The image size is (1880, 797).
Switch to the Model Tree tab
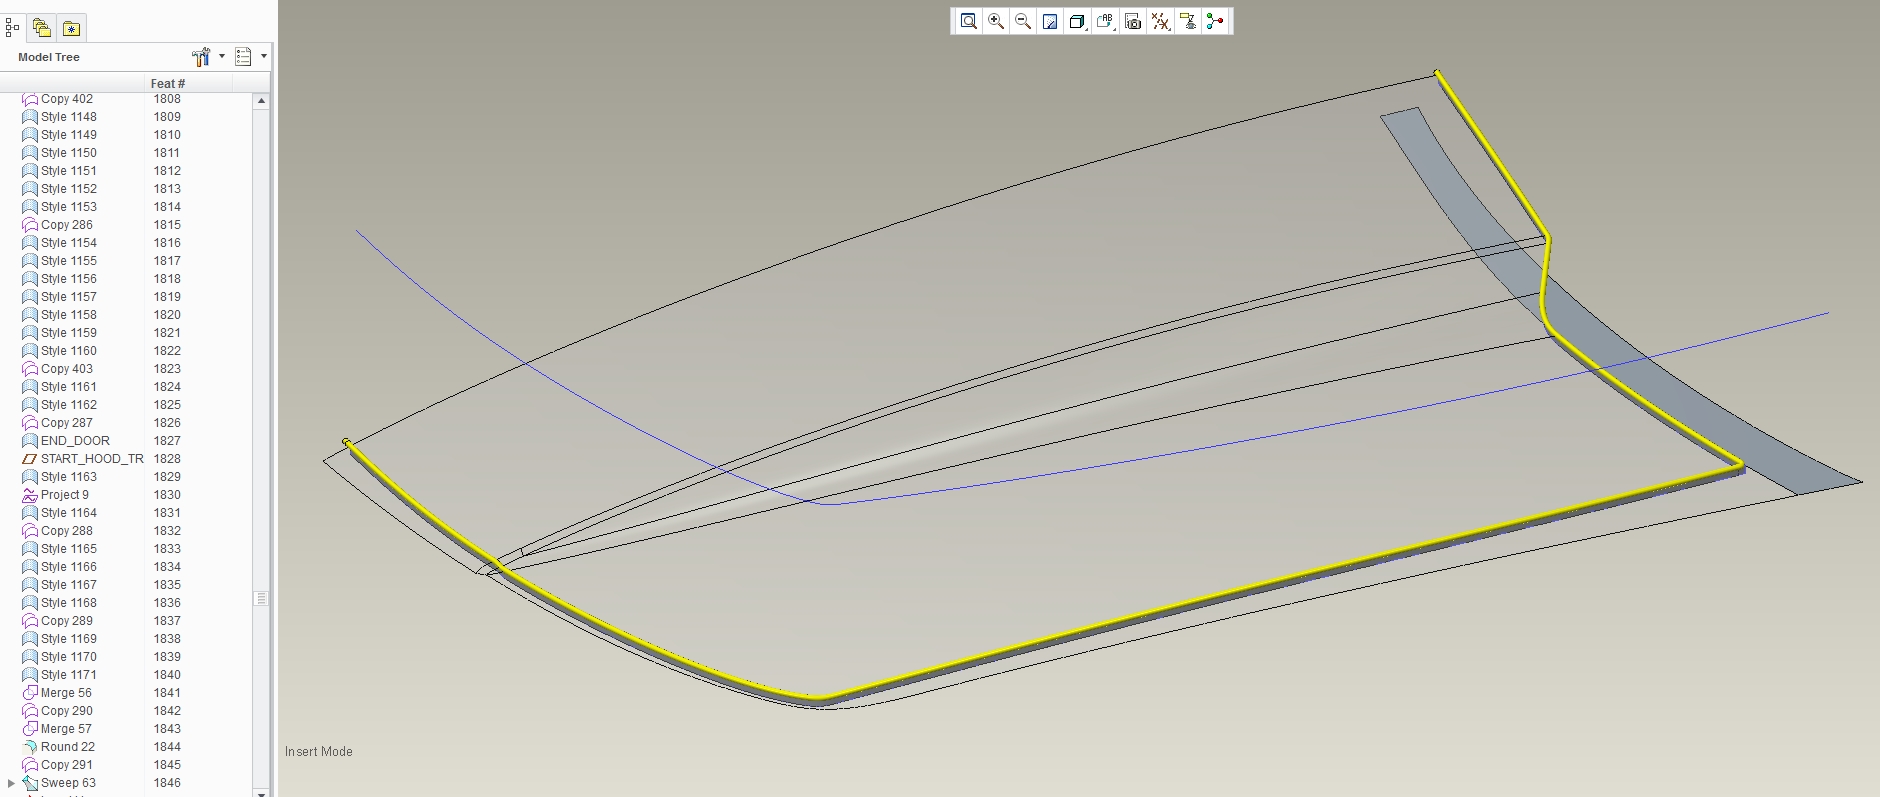(12, 28)
